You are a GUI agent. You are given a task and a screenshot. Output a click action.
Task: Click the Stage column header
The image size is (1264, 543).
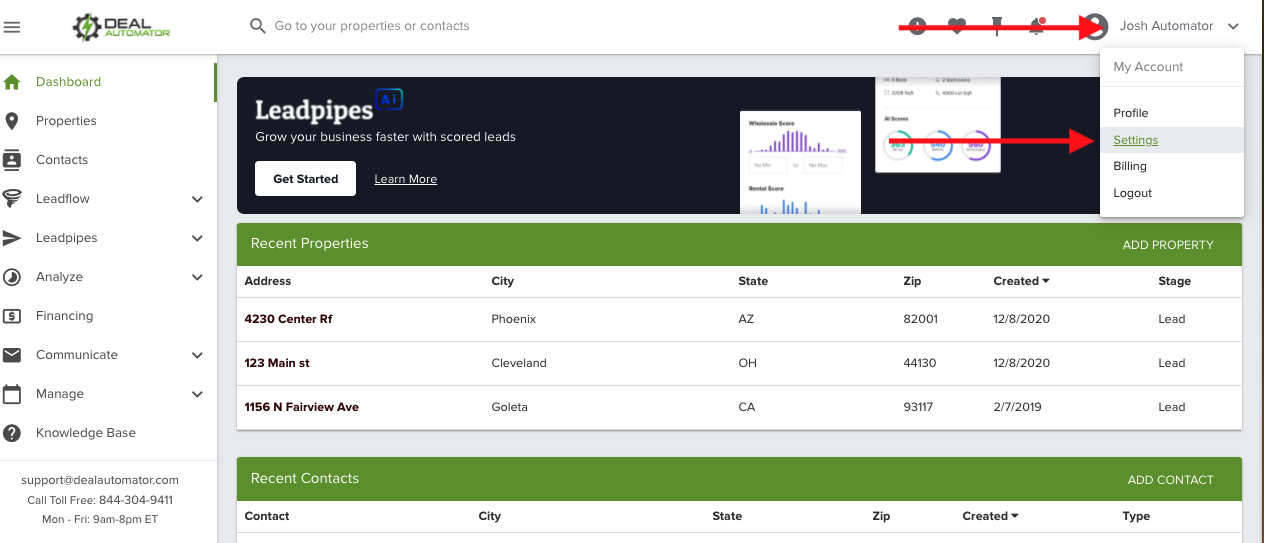(1174, 281)
